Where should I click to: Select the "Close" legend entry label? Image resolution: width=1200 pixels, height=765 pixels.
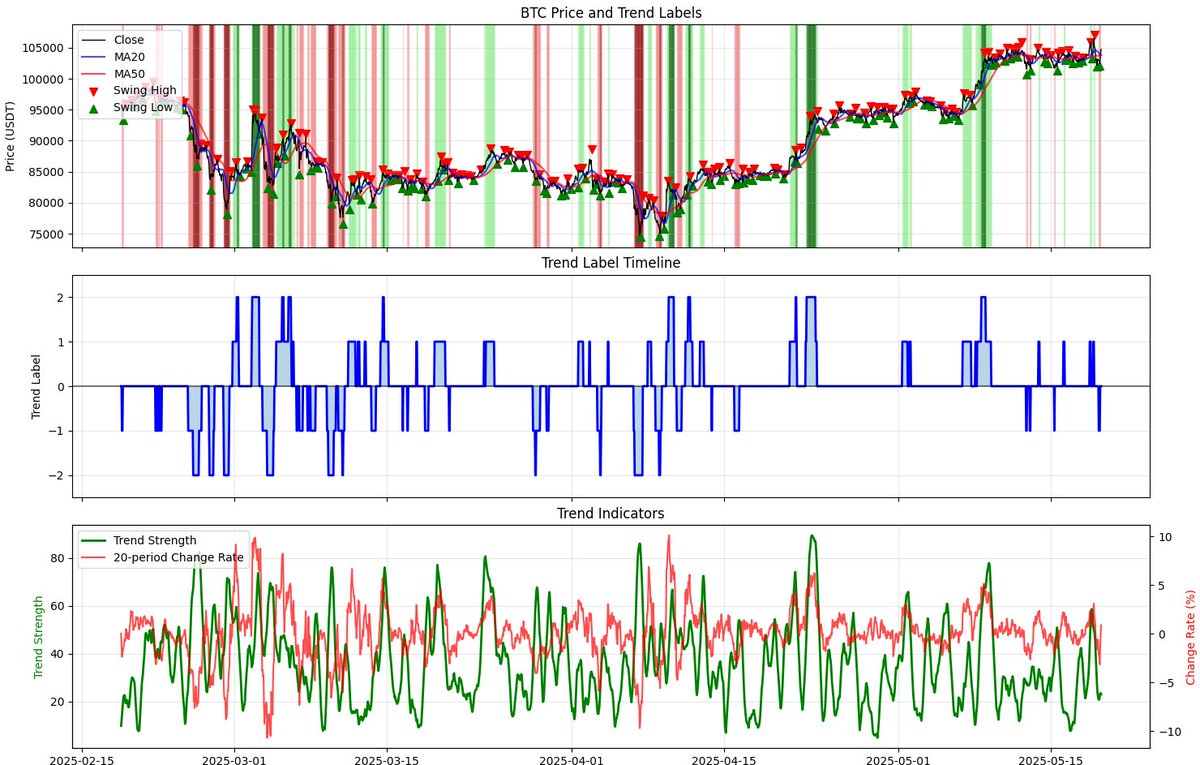pyautogui.click(x=129, y=40)
